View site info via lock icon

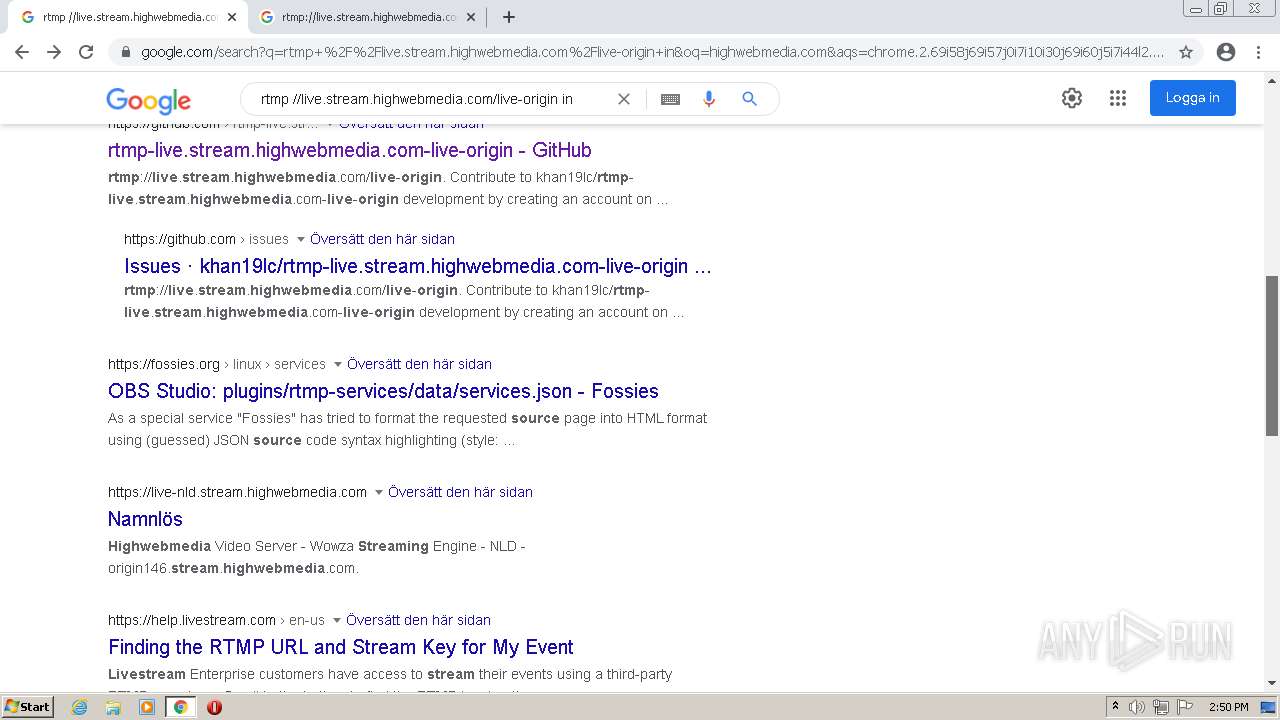point(125,52)
